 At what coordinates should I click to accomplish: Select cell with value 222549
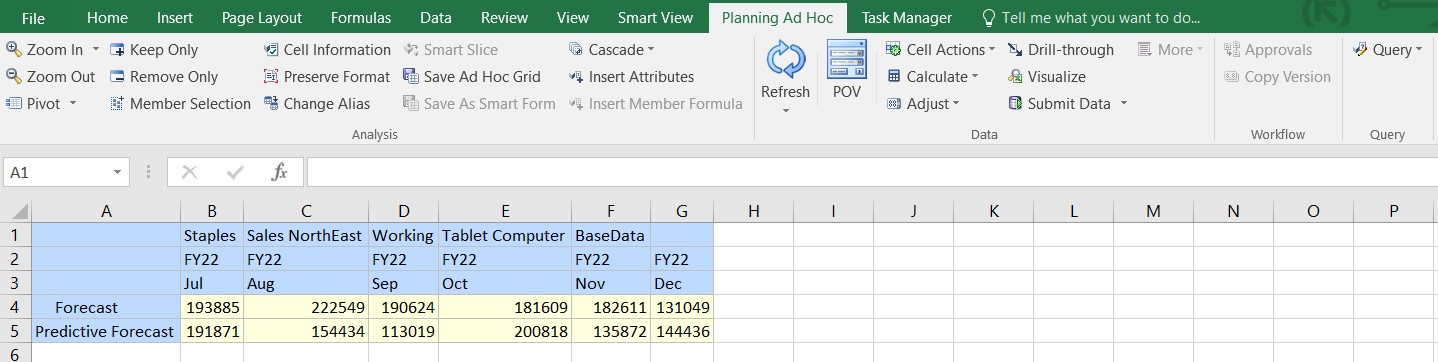click(x=306, y=307)
